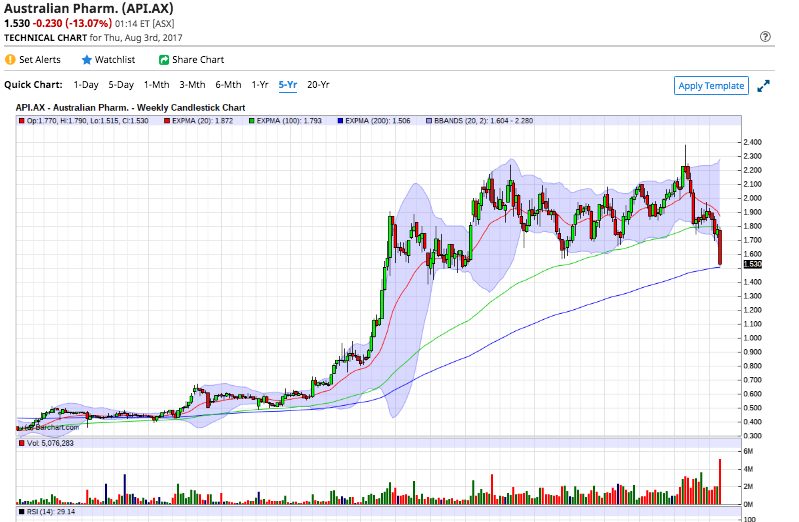This screenshot has height=522, width=799.
Task: Select the 20-Yr quick chart
Action: 318,85
